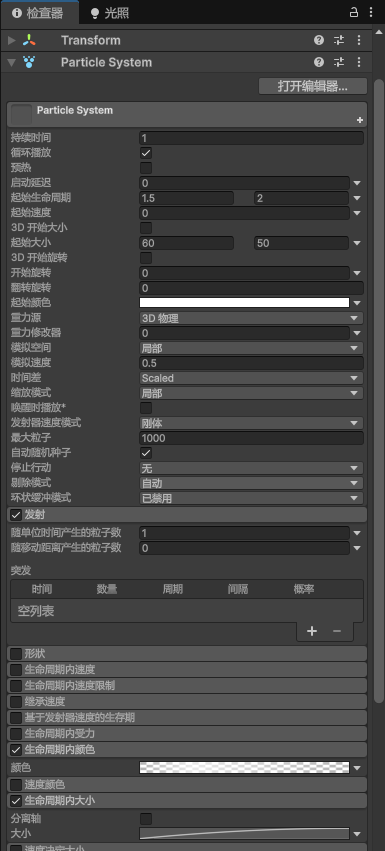This screenshot has height=851, width=385.
Task: Click the 速度颜色 module header
Action: (187, 785)
